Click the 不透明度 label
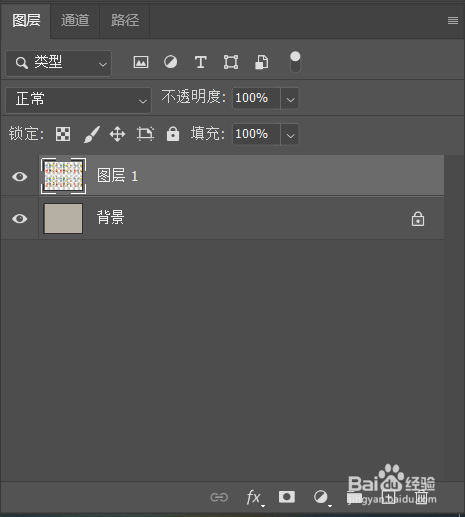Screen dimensions: 465x517 pyautogui.click(x=194, y=97)
